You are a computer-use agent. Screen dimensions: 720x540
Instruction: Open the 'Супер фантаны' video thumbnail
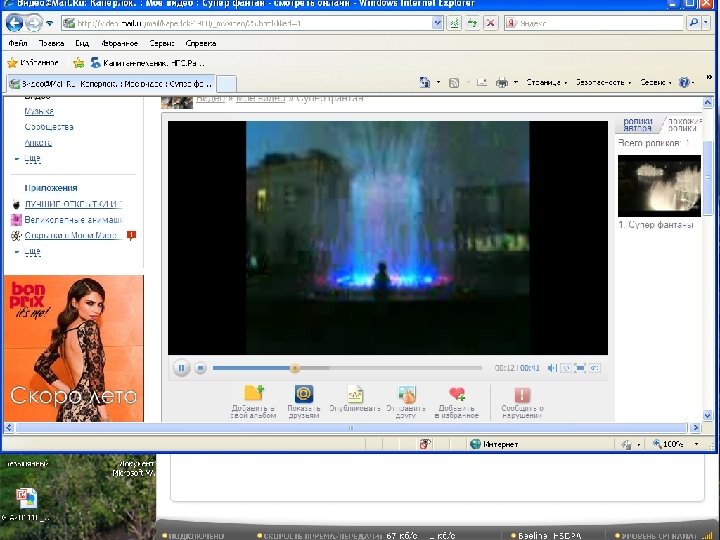pyautogui.click(x=659, y=186)
